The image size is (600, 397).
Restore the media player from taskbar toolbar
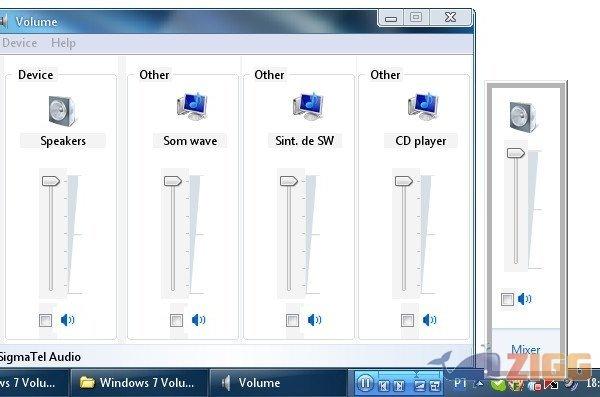[x=435, y=386]
